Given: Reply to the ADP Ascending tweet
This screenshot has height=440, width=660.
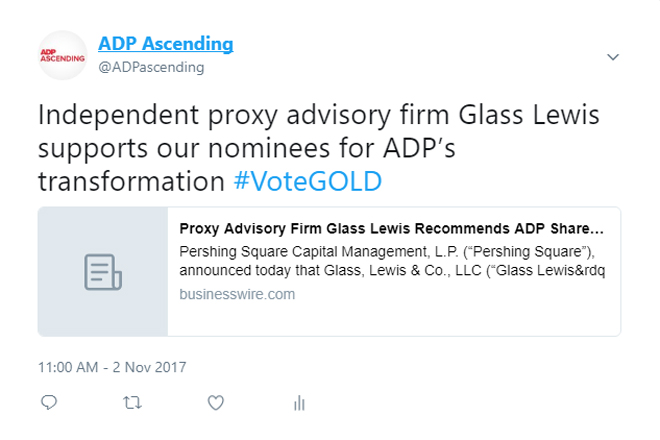Looking at the screenshot, I should [x=49, y=403].
